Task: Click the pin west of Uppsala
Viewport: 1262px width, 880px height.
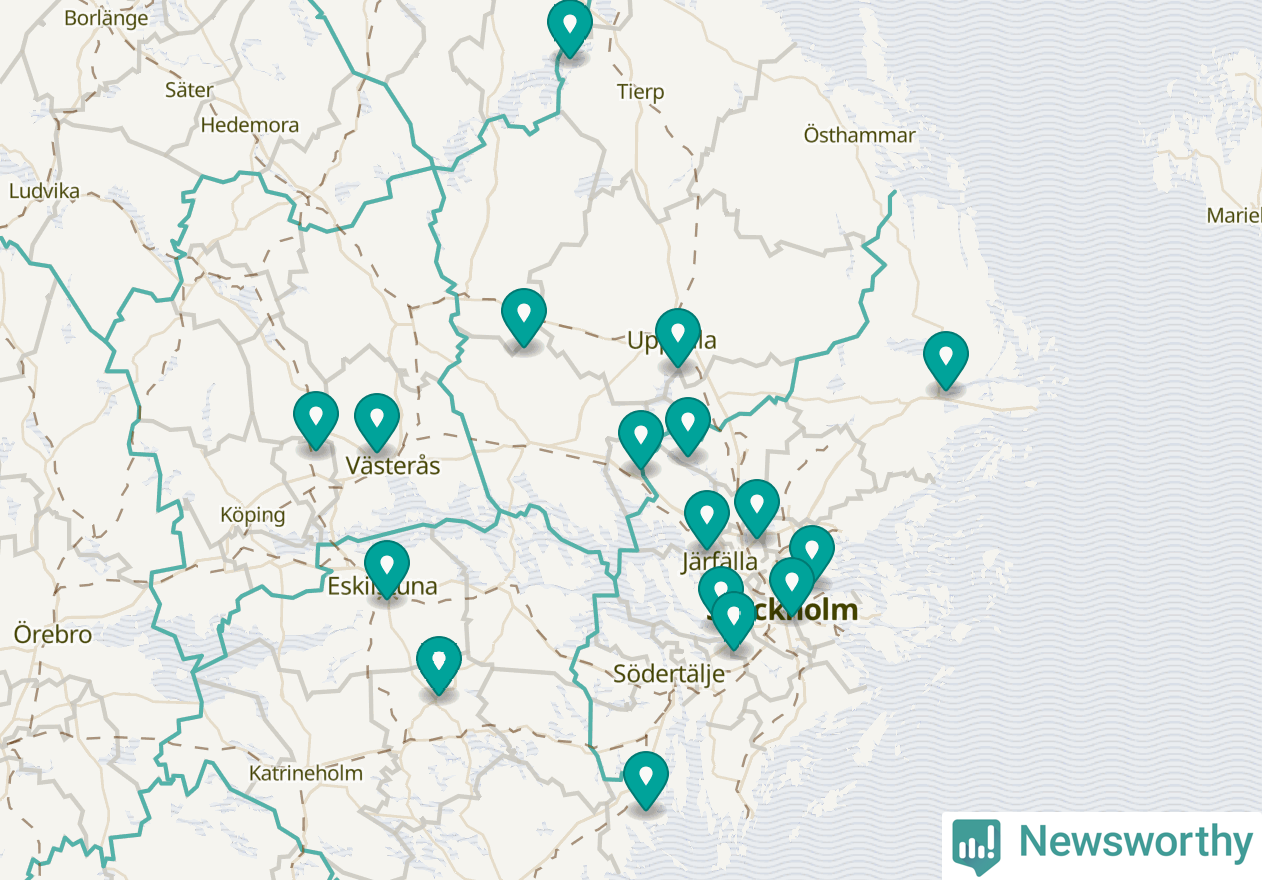Action: pyautogui.click(x=524, y=316)
